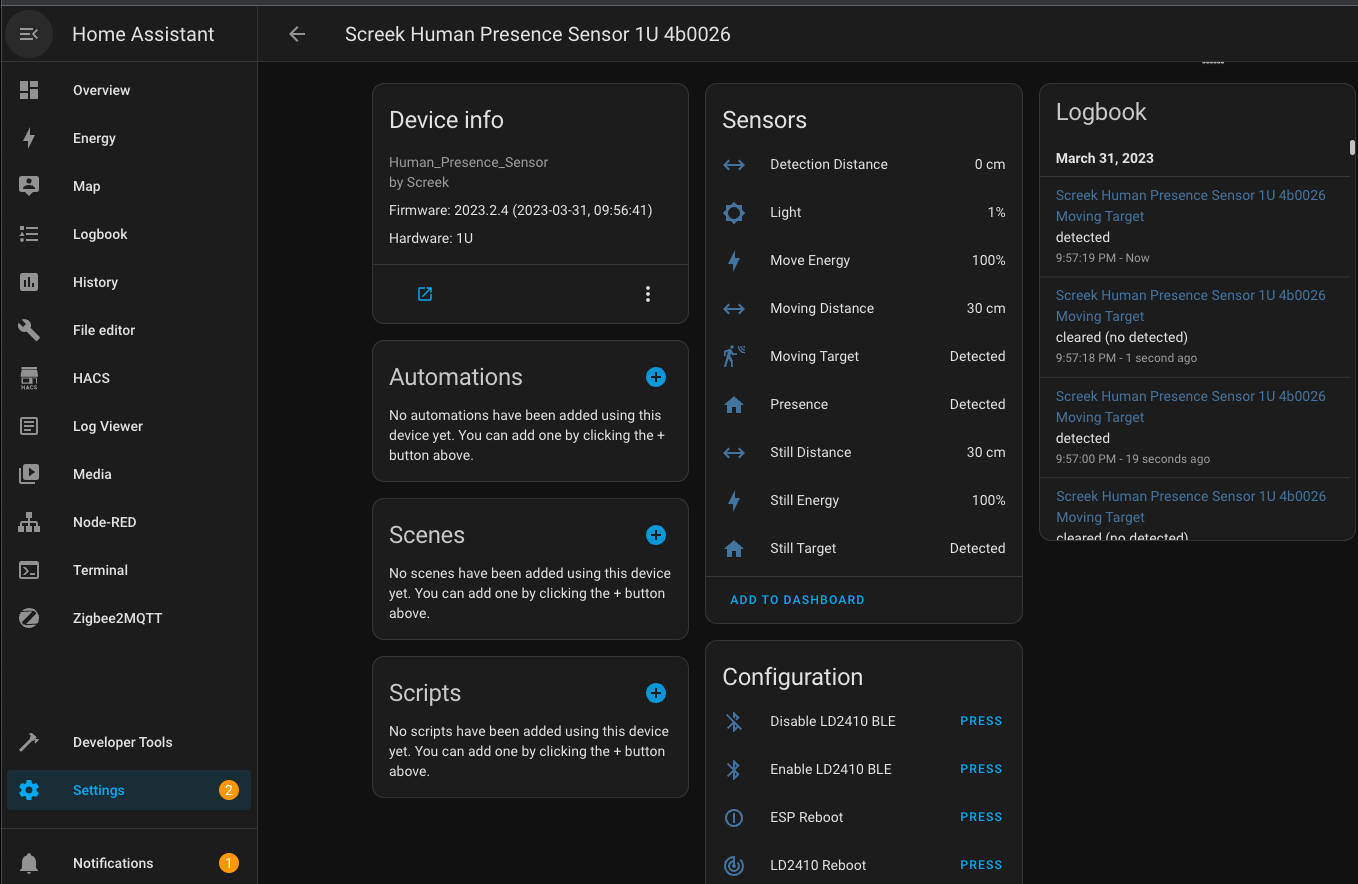The width and height of the screenshot is (1358, 884).
Task: Open the Notifications panel
Action: click(x=113, y=863)
